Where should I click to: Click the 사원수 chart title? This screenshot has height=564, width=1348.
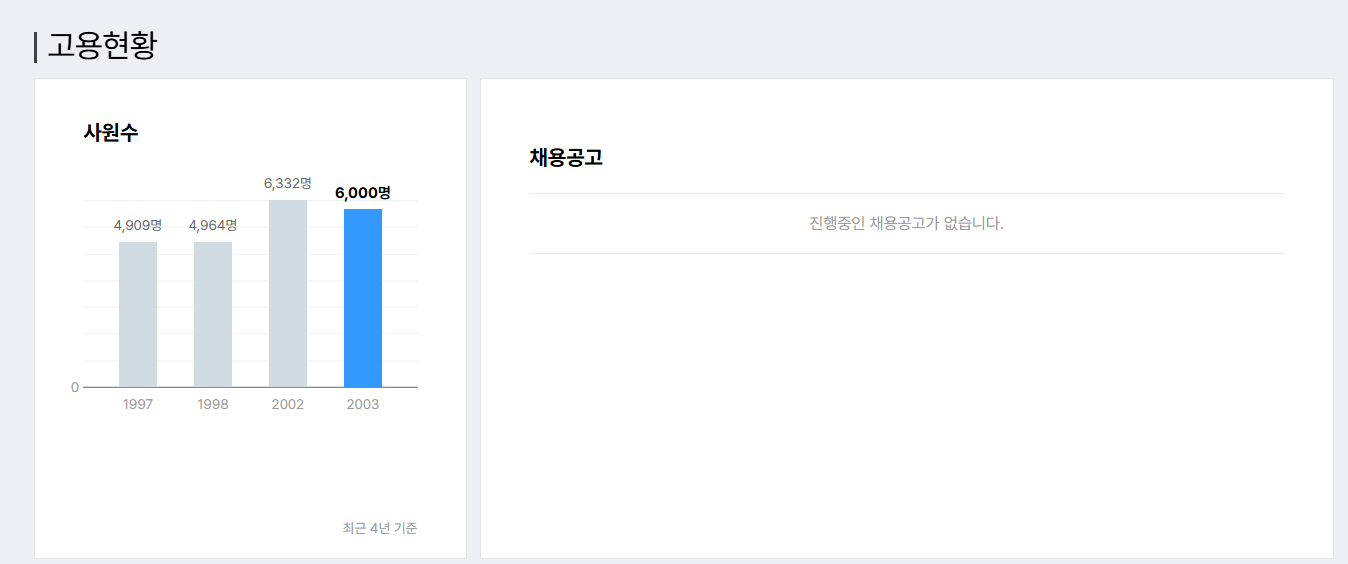111,132
